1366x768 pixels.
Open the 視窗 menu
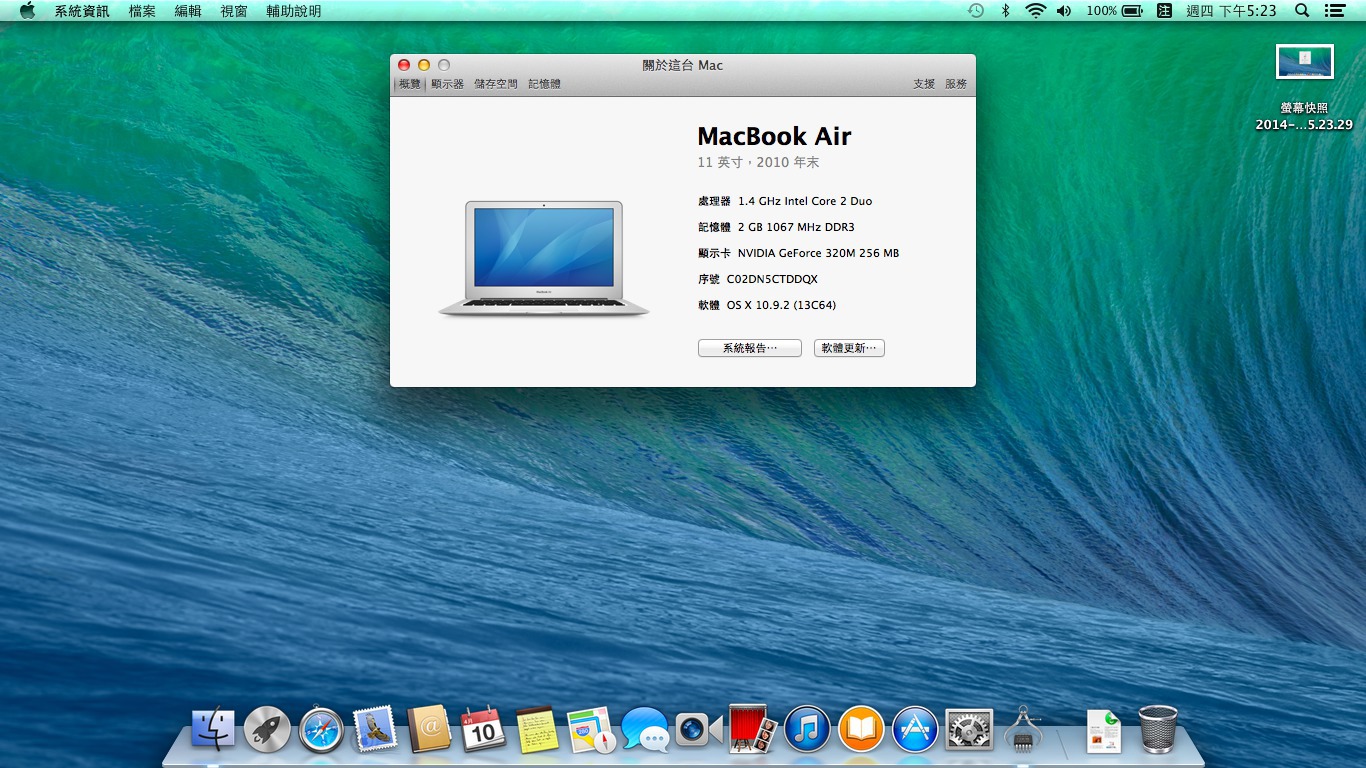[234, 11]
